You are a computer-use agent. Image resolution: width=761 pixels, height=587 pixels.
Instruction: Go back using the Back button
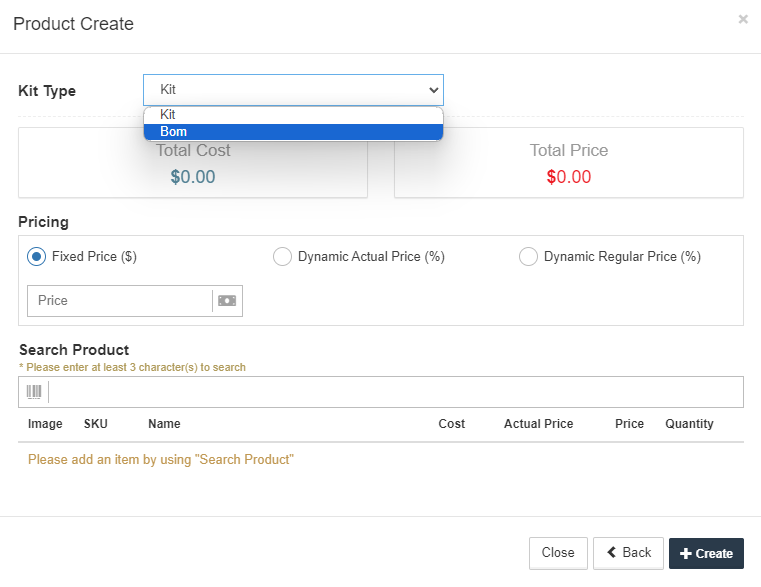tap(628, 553)
